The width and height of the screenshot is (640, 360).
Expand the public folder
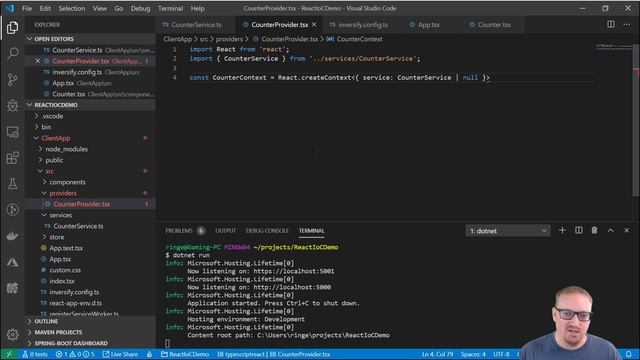click(x=54, y=160)
